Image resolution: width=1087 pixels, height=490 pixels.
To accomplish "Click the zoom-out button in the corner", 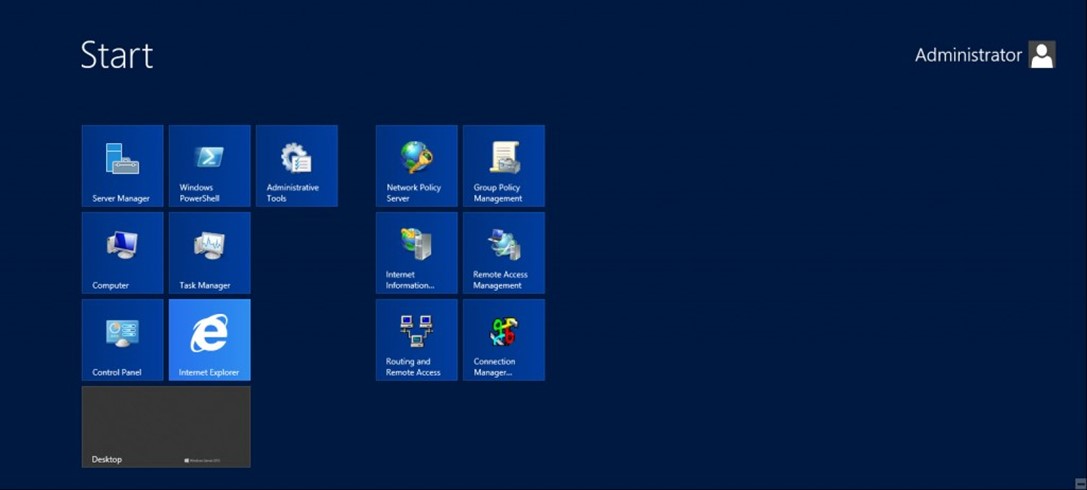I will 1080,483.
